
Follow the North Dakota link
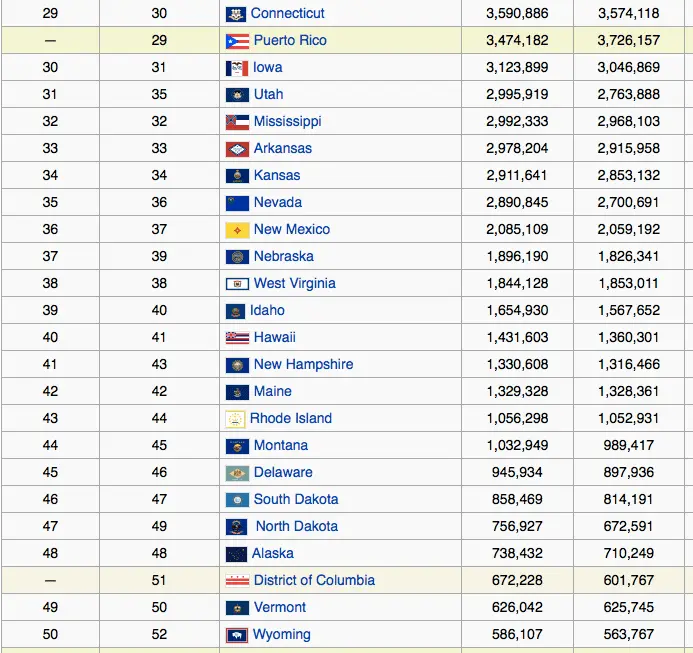tap(297, 527)
